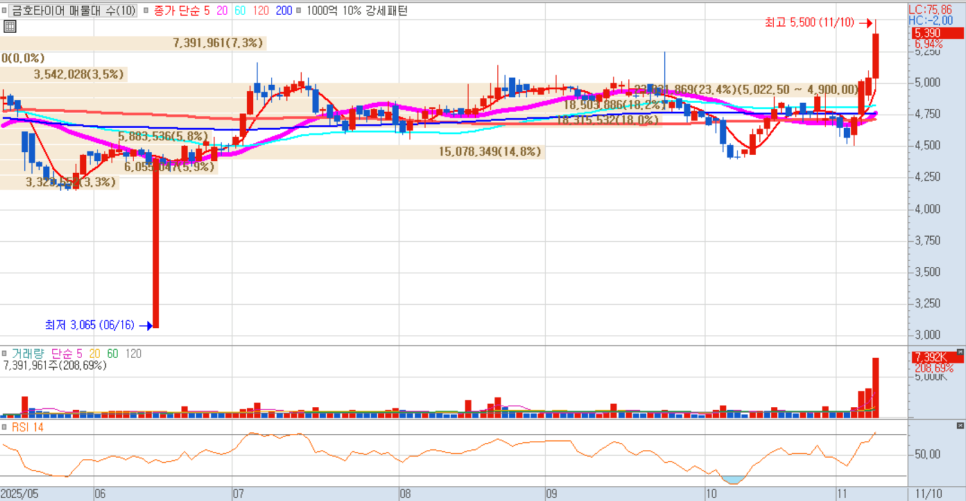Screen dimensions: 966x501
Task: Click the 6.94% change rate value
Action: [928, 44]
